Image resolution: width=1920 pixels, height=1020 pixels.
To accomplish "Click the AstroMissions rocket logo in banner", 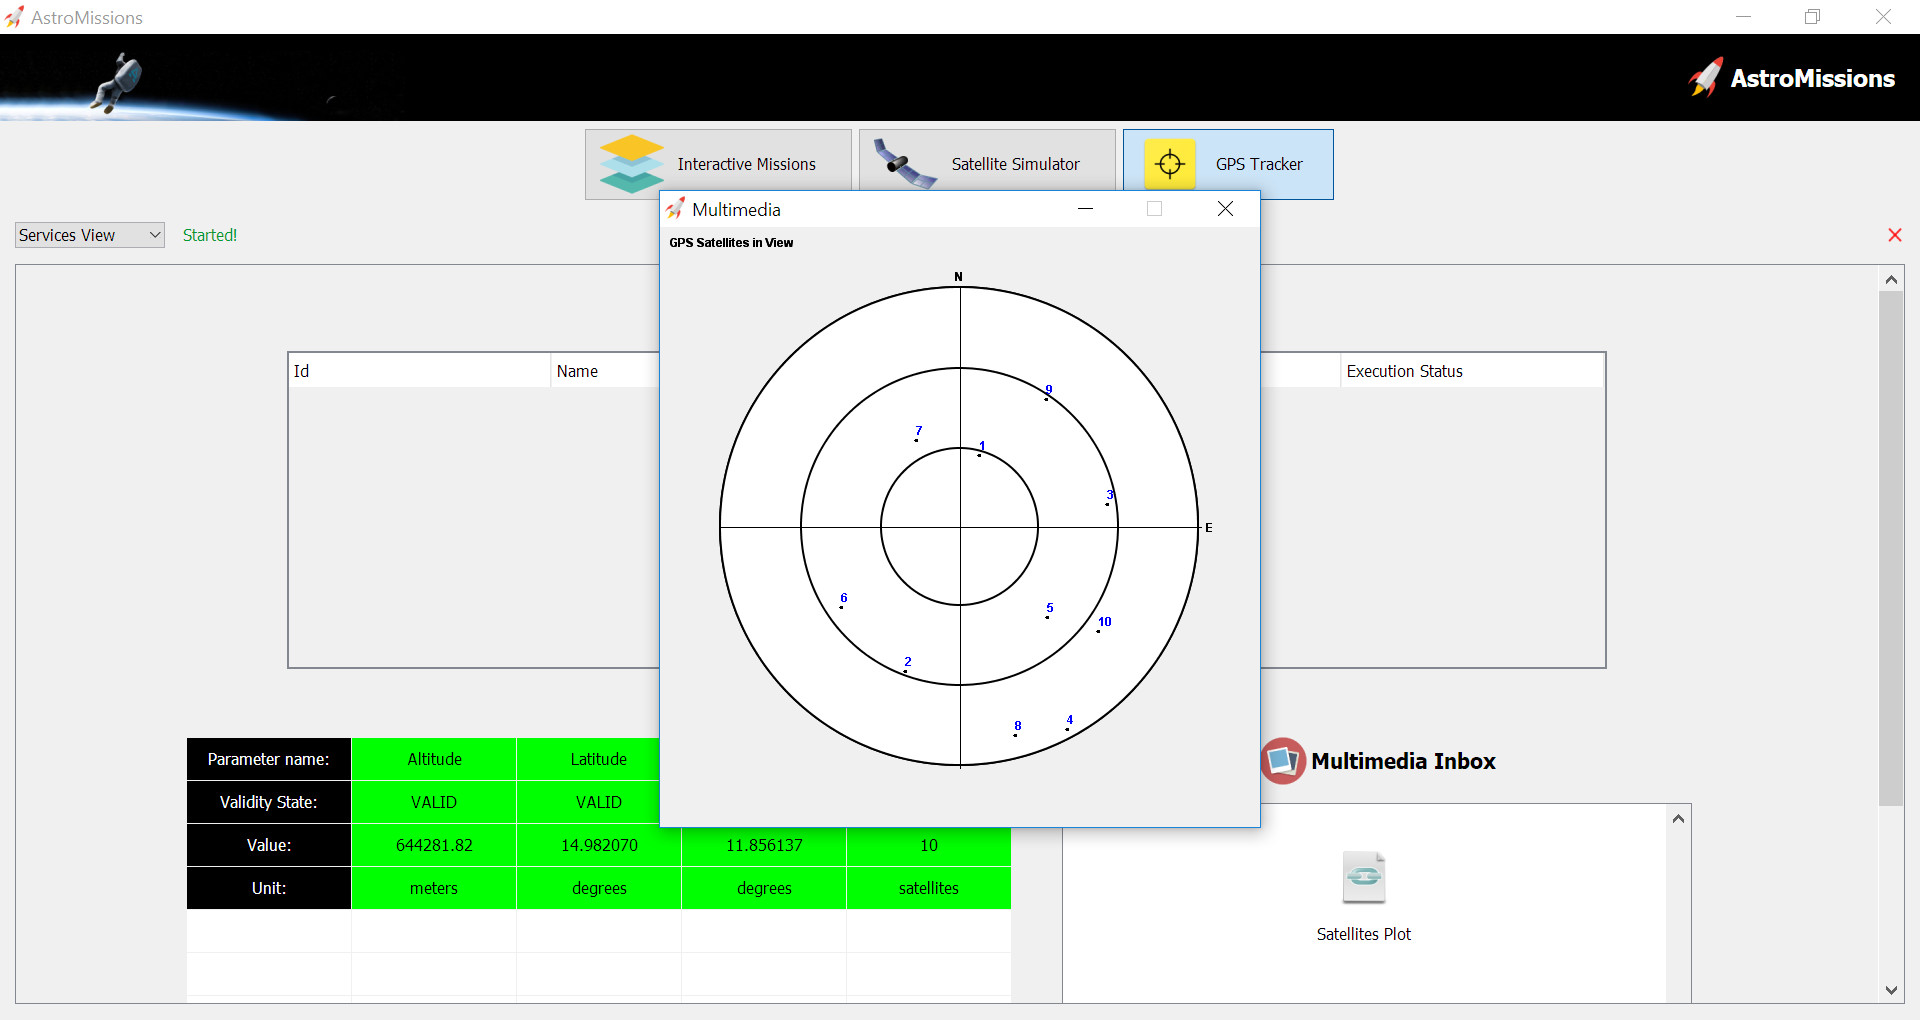I will click(1706, 78).
